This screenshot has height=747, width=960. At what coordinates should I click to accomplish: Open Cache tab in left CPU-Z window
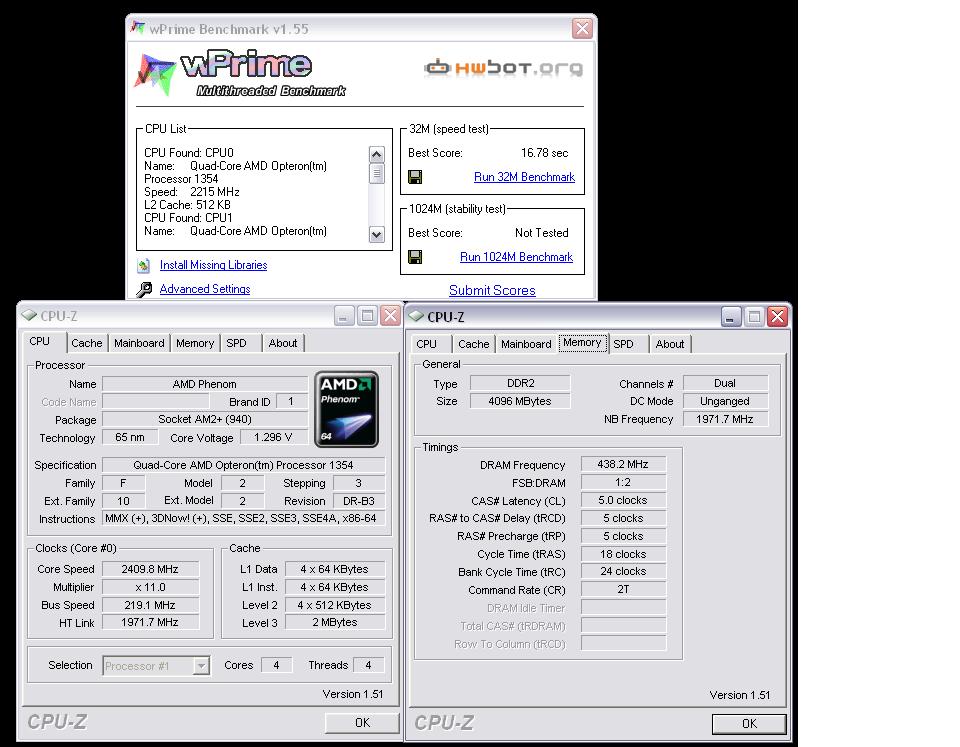87,343
